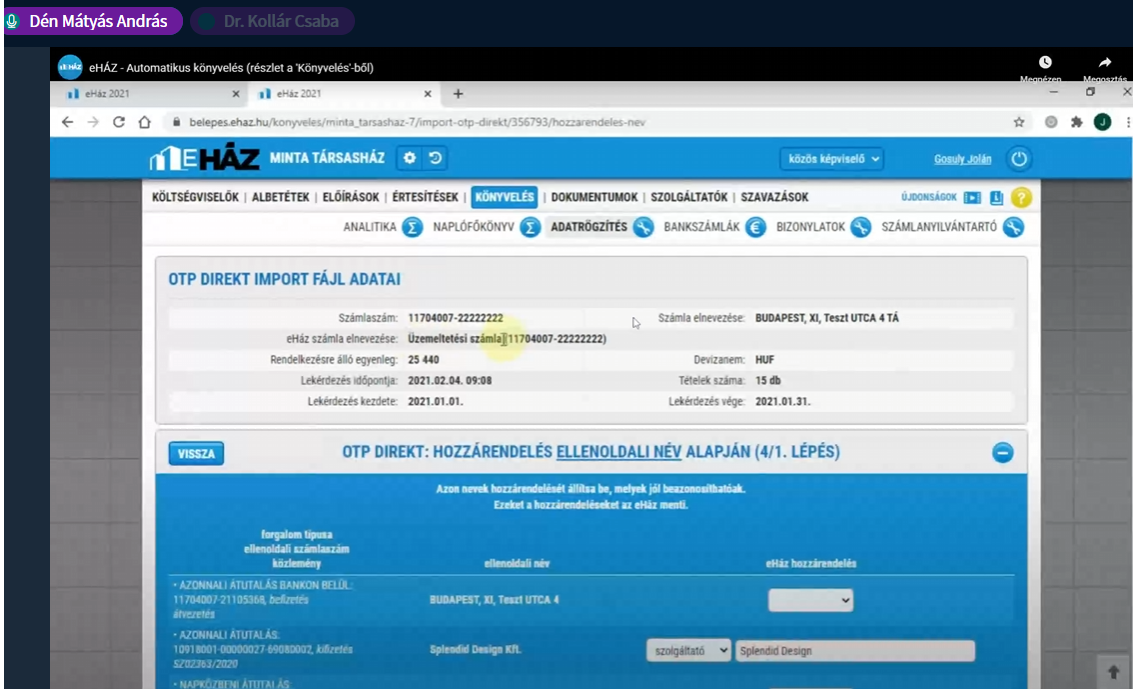The image size is (1134, 689).
Task: Click the euro icon next to Bankszámlák
Action: click(756, 227)
